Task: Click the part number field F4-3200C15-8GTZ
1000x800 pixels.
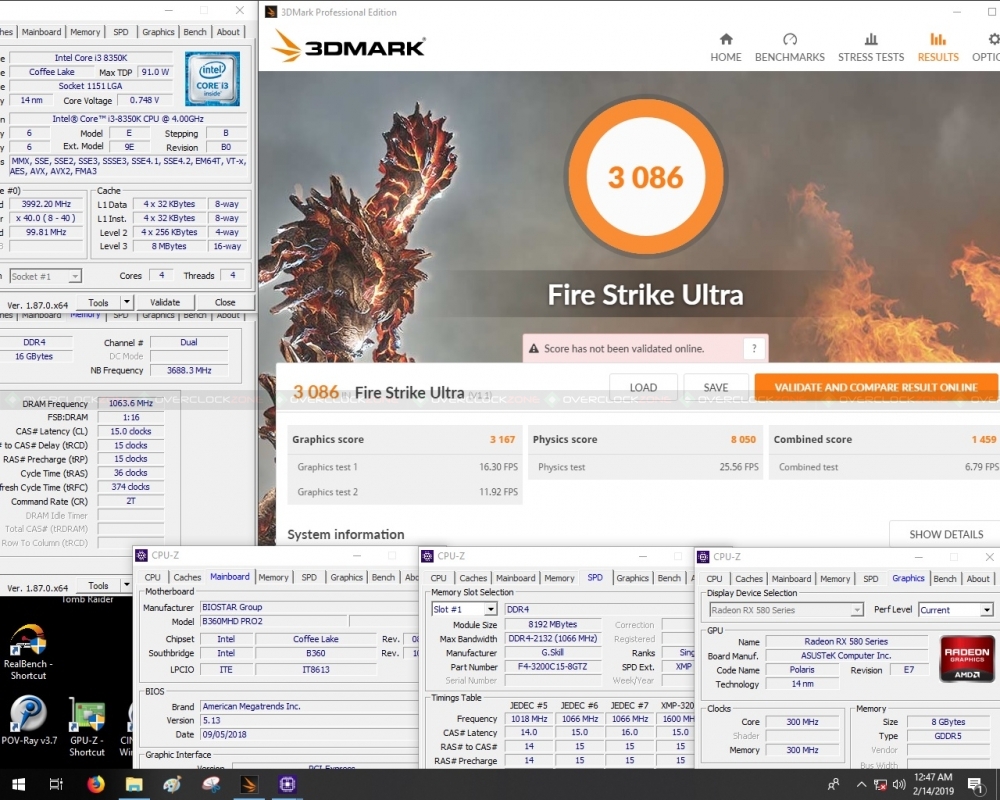Action: (x=553, y=667)
